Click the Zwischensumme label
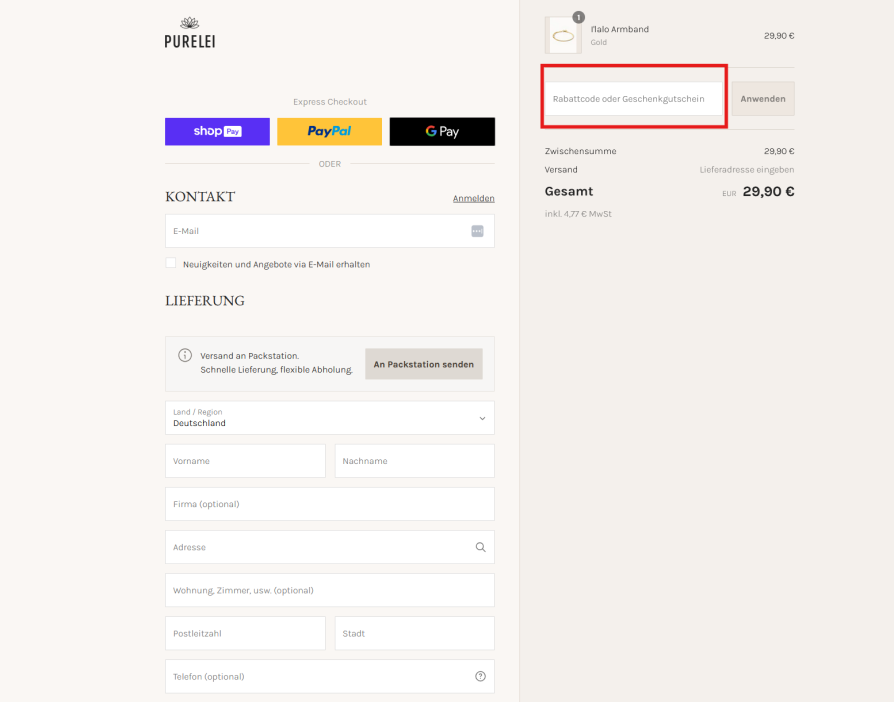The height and width of the screenshot is (702, 894). pos(580,151)
